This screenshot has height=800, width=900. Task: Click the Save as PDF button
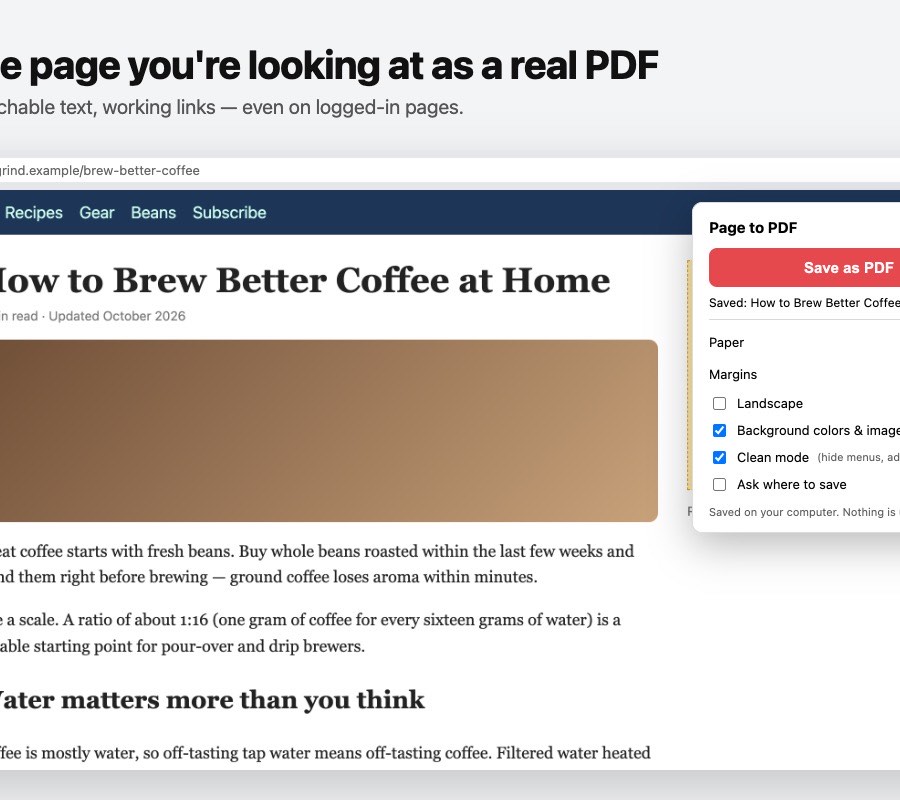pos(804,267)
